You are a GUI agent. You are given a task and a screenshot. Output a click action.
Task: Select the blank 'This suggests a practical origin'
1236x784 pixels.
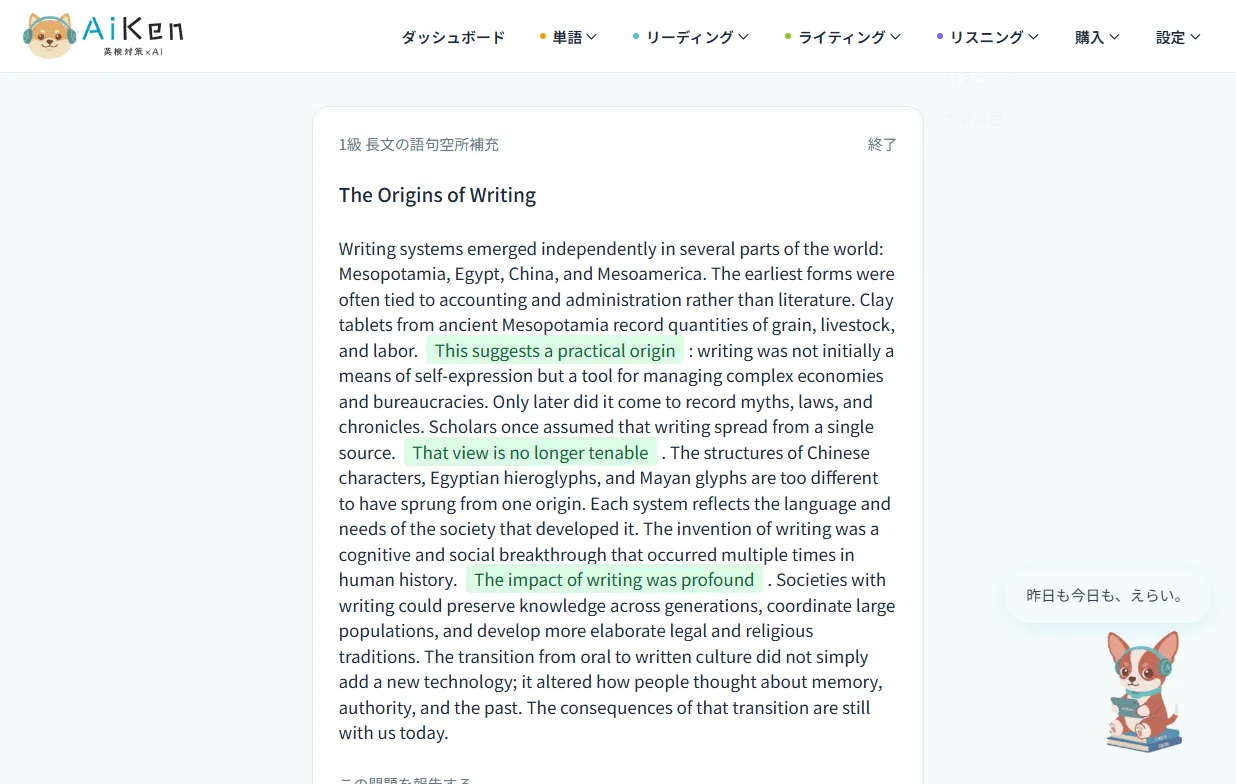[555, 351]
